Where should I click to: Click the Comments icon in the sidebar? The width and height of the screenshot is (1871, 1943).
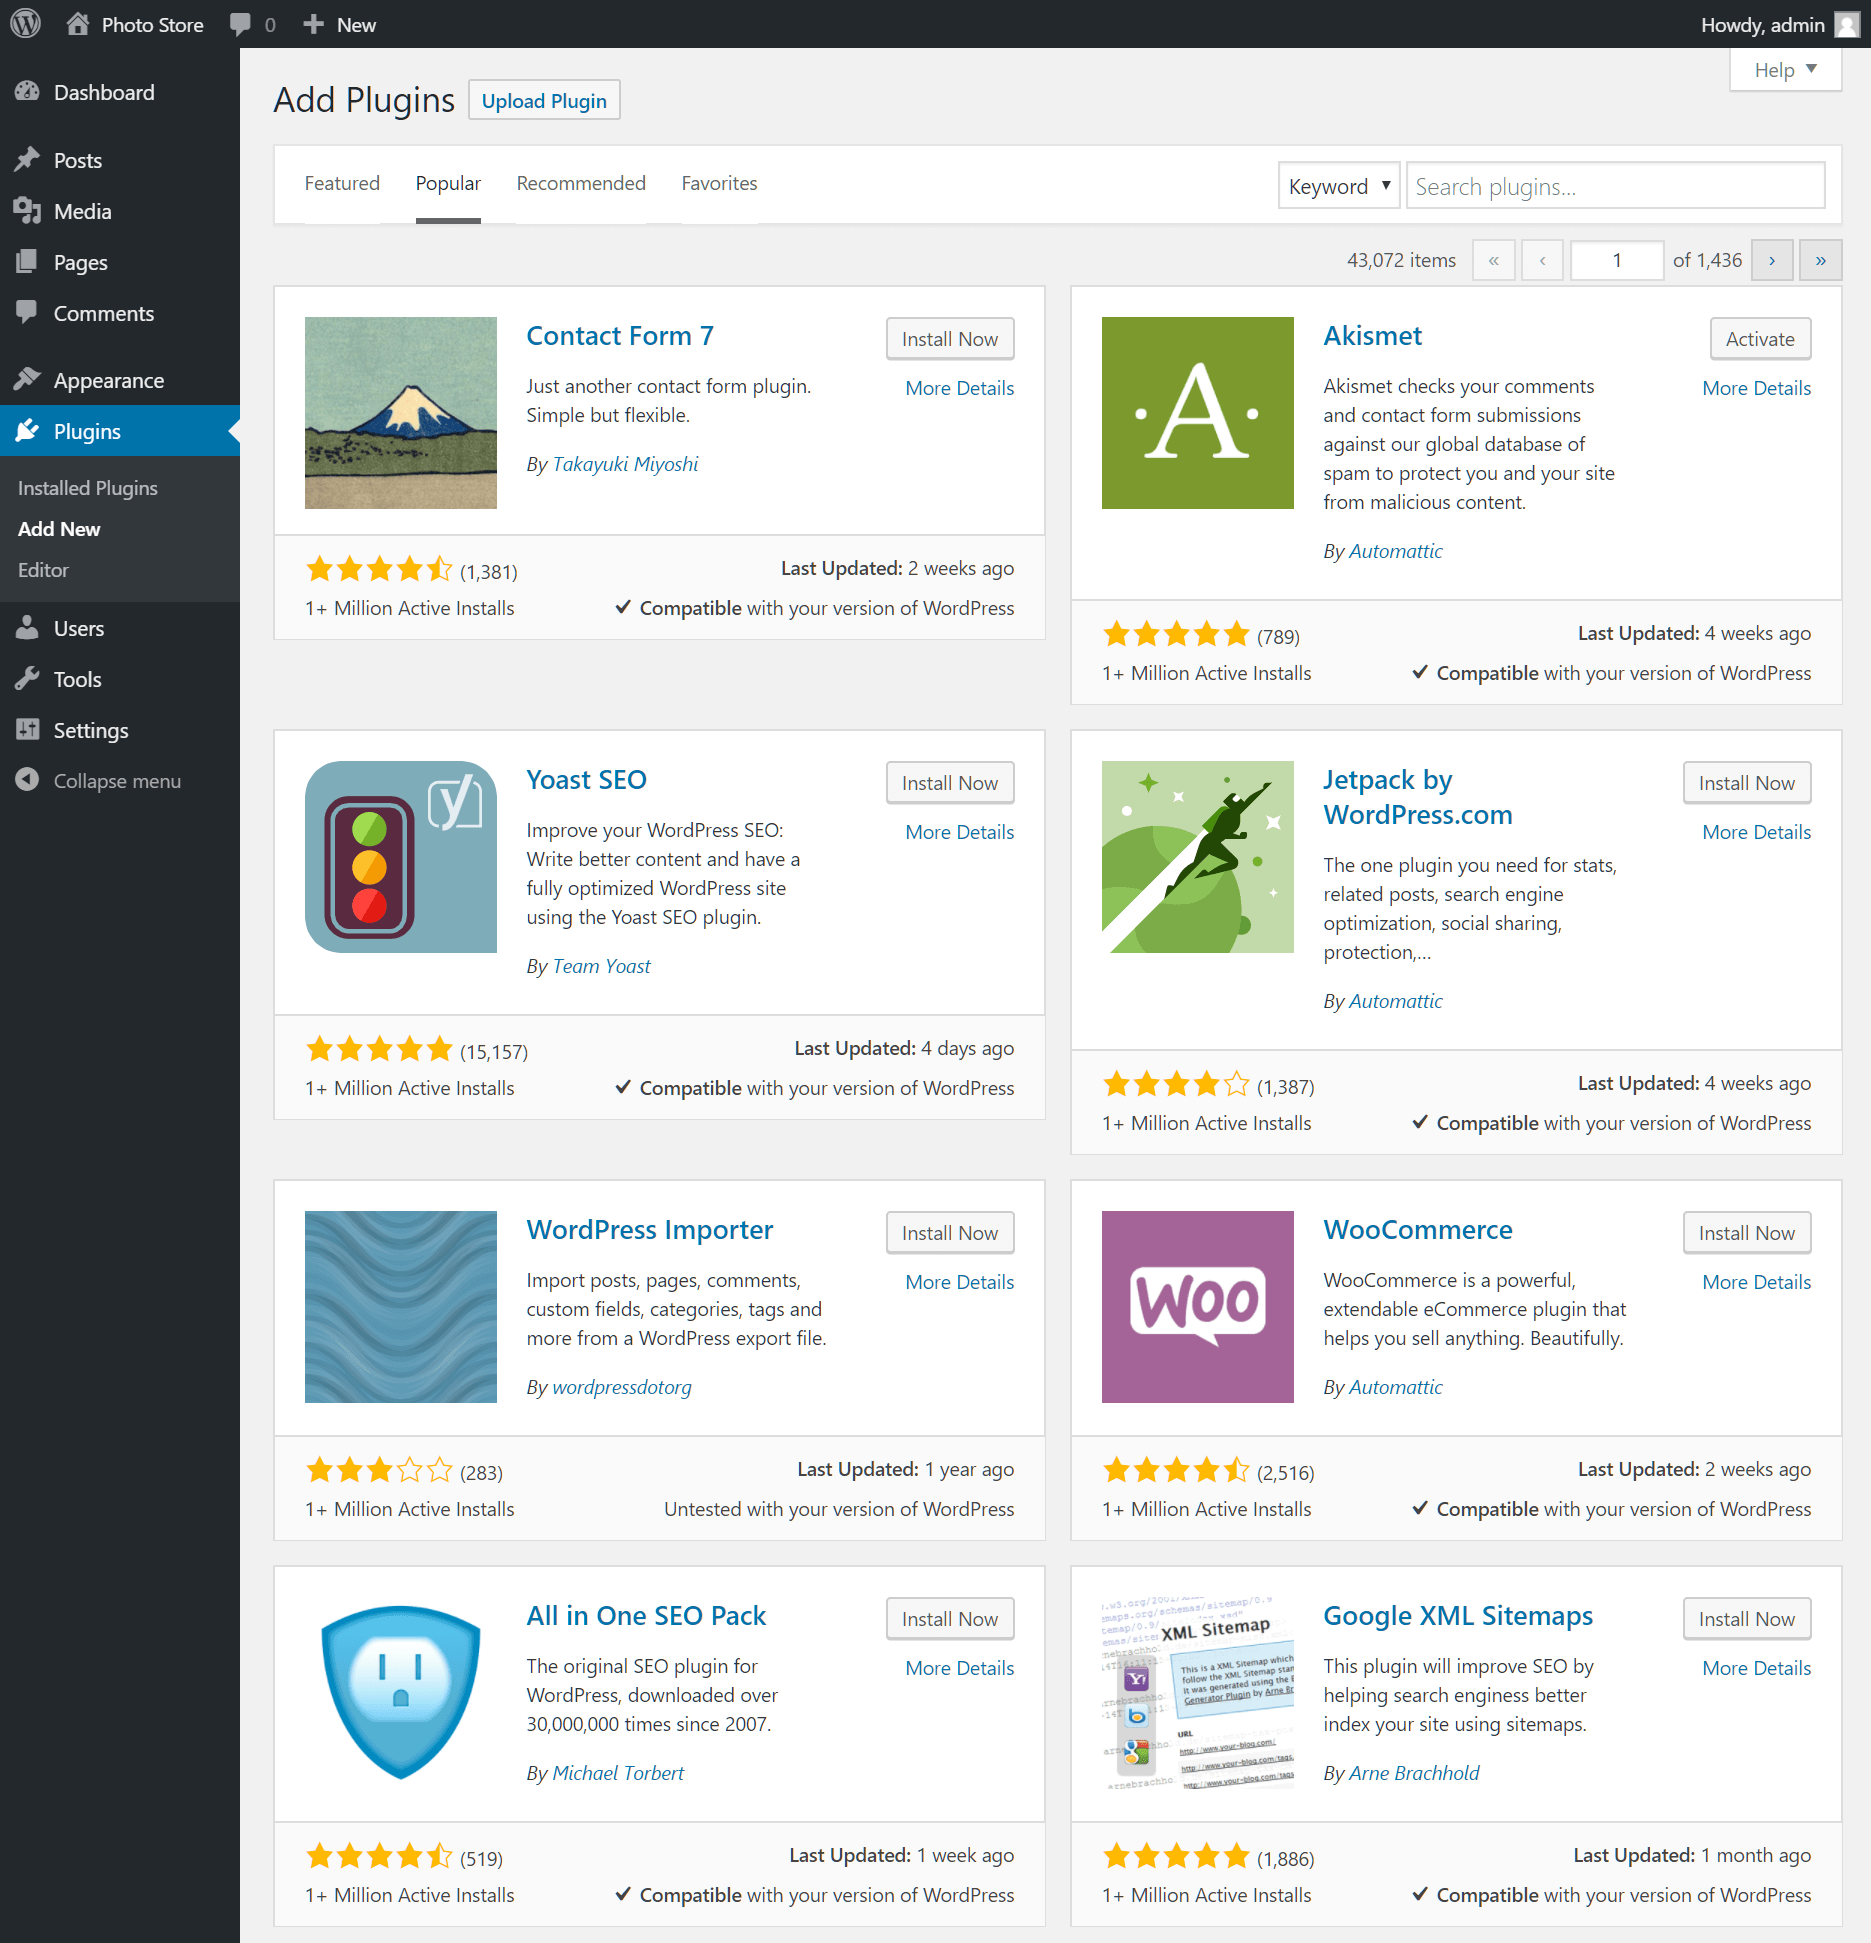pos(27,313)
